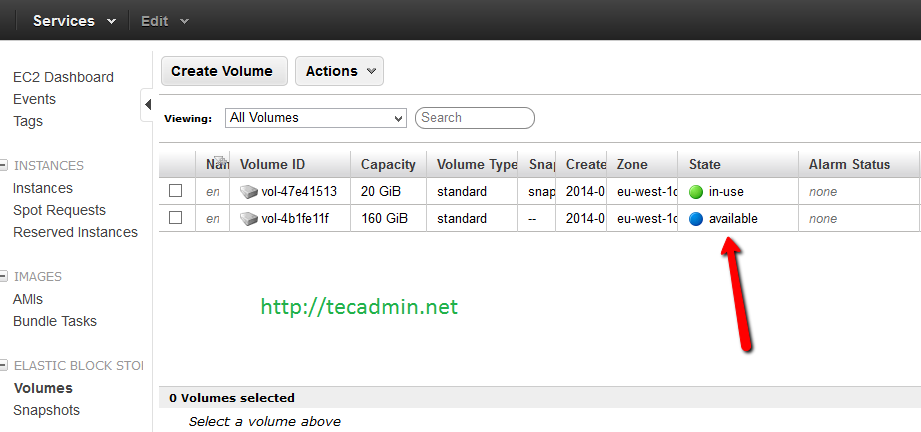The width and height of the screenshot is (921, 432).
Task: Click the disk icon beside vol-47e41513
Action: [x=249, y=192]
